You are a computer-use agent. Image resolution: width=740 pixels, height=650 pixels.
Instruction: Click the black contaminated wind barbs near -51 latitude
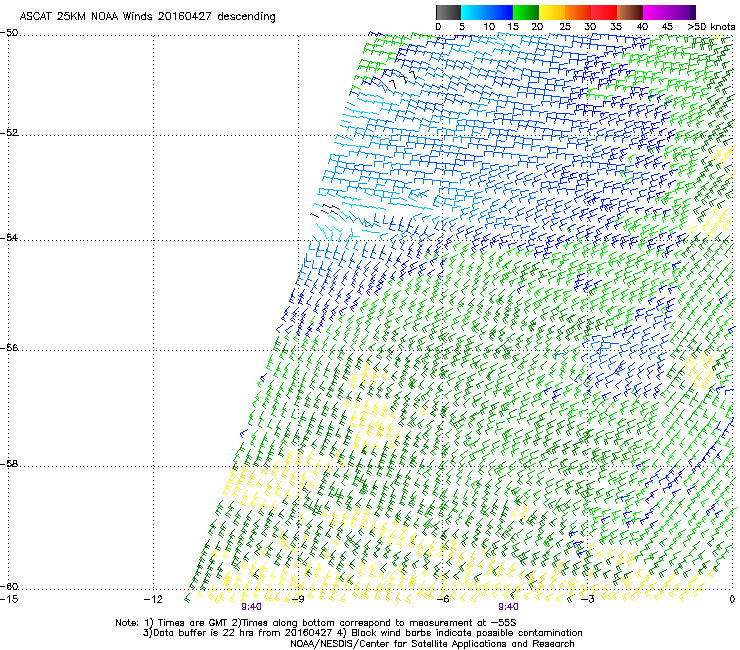coord(403,80)
